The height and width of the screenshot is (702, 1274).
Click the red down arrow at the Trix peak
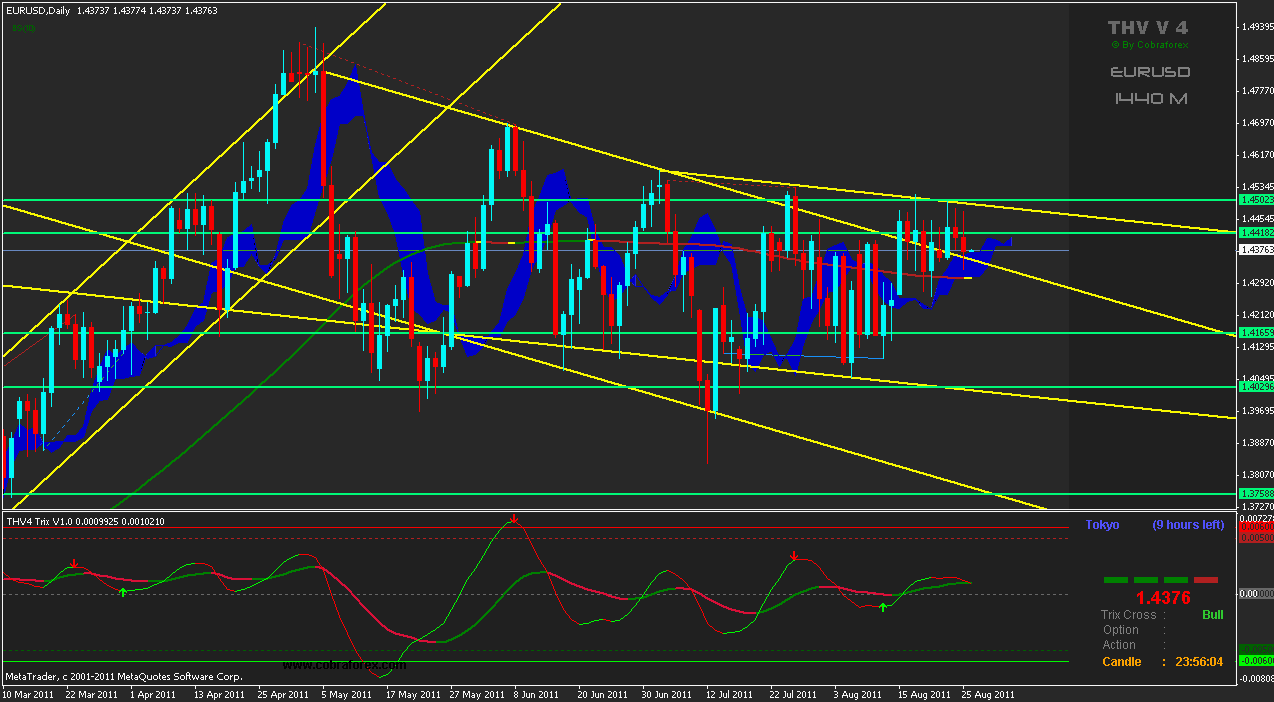pos(514,519)
